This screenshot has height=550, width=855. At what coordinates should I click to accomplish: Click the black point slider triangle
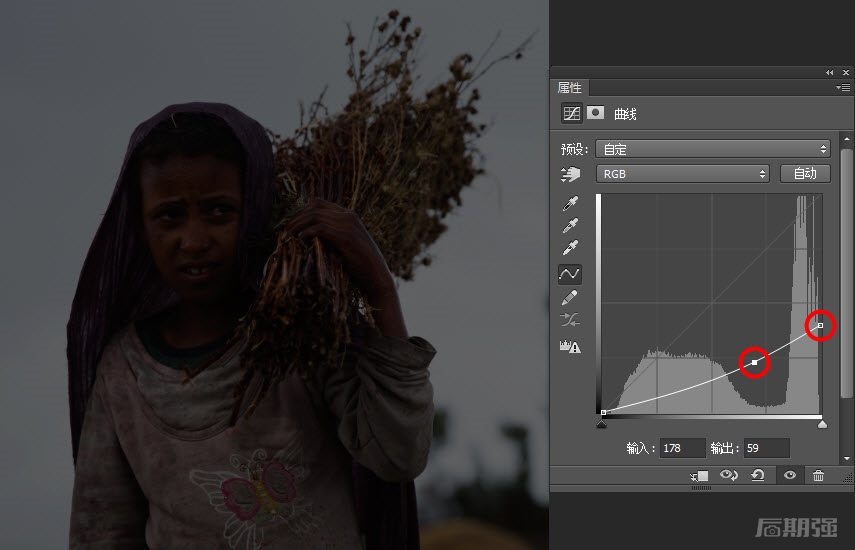tap(601, 424)
